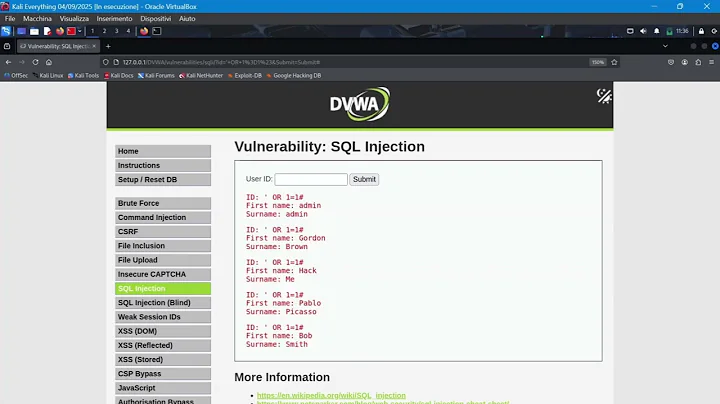Open the extensions puzzle icon

pyautogui.click(x=698, y=62)
